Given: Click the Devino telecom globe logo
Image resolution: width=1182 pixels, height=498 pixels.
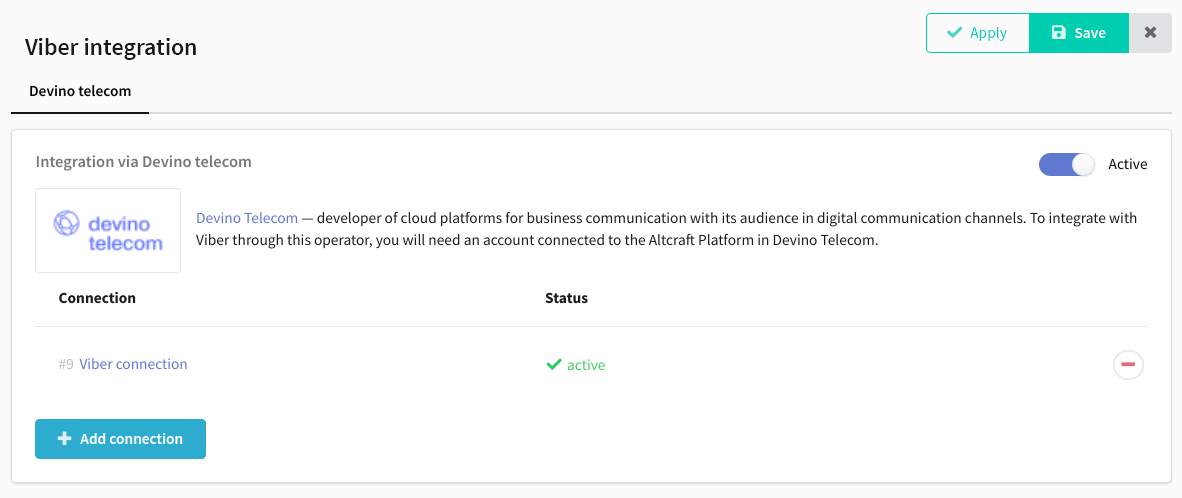Looking at the screenshot, I should coord(66,224).
